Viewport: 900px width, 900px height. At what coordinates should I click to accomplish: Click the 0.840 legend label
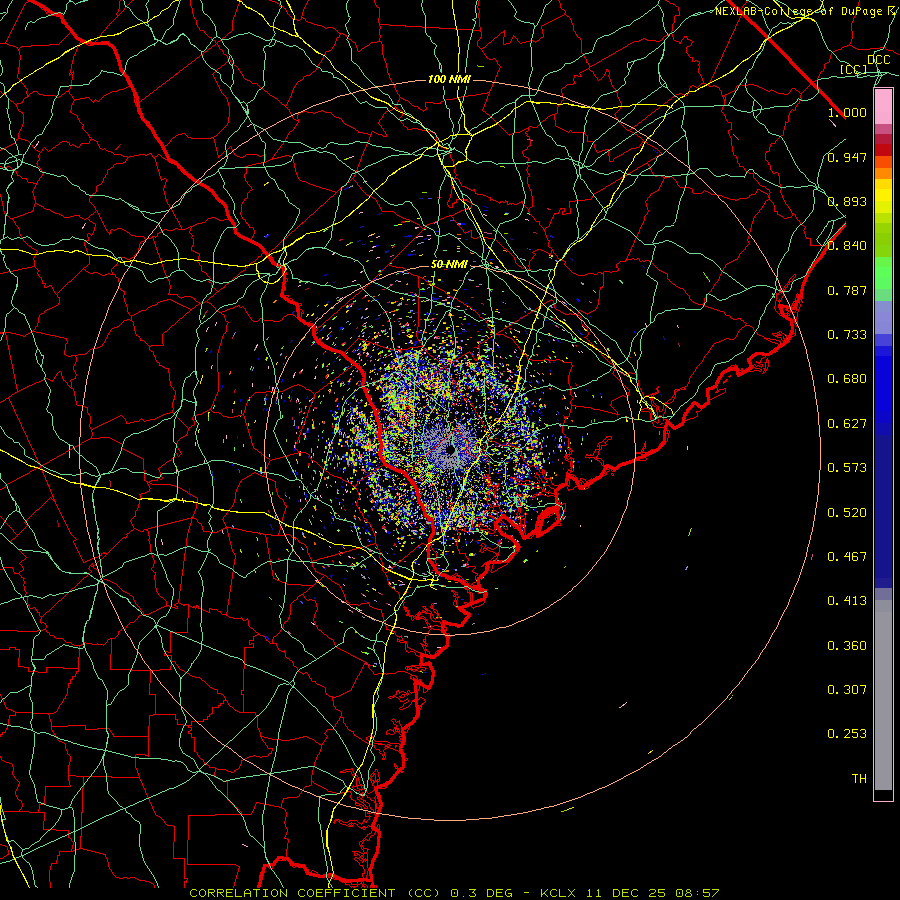[x=847, y=246]
